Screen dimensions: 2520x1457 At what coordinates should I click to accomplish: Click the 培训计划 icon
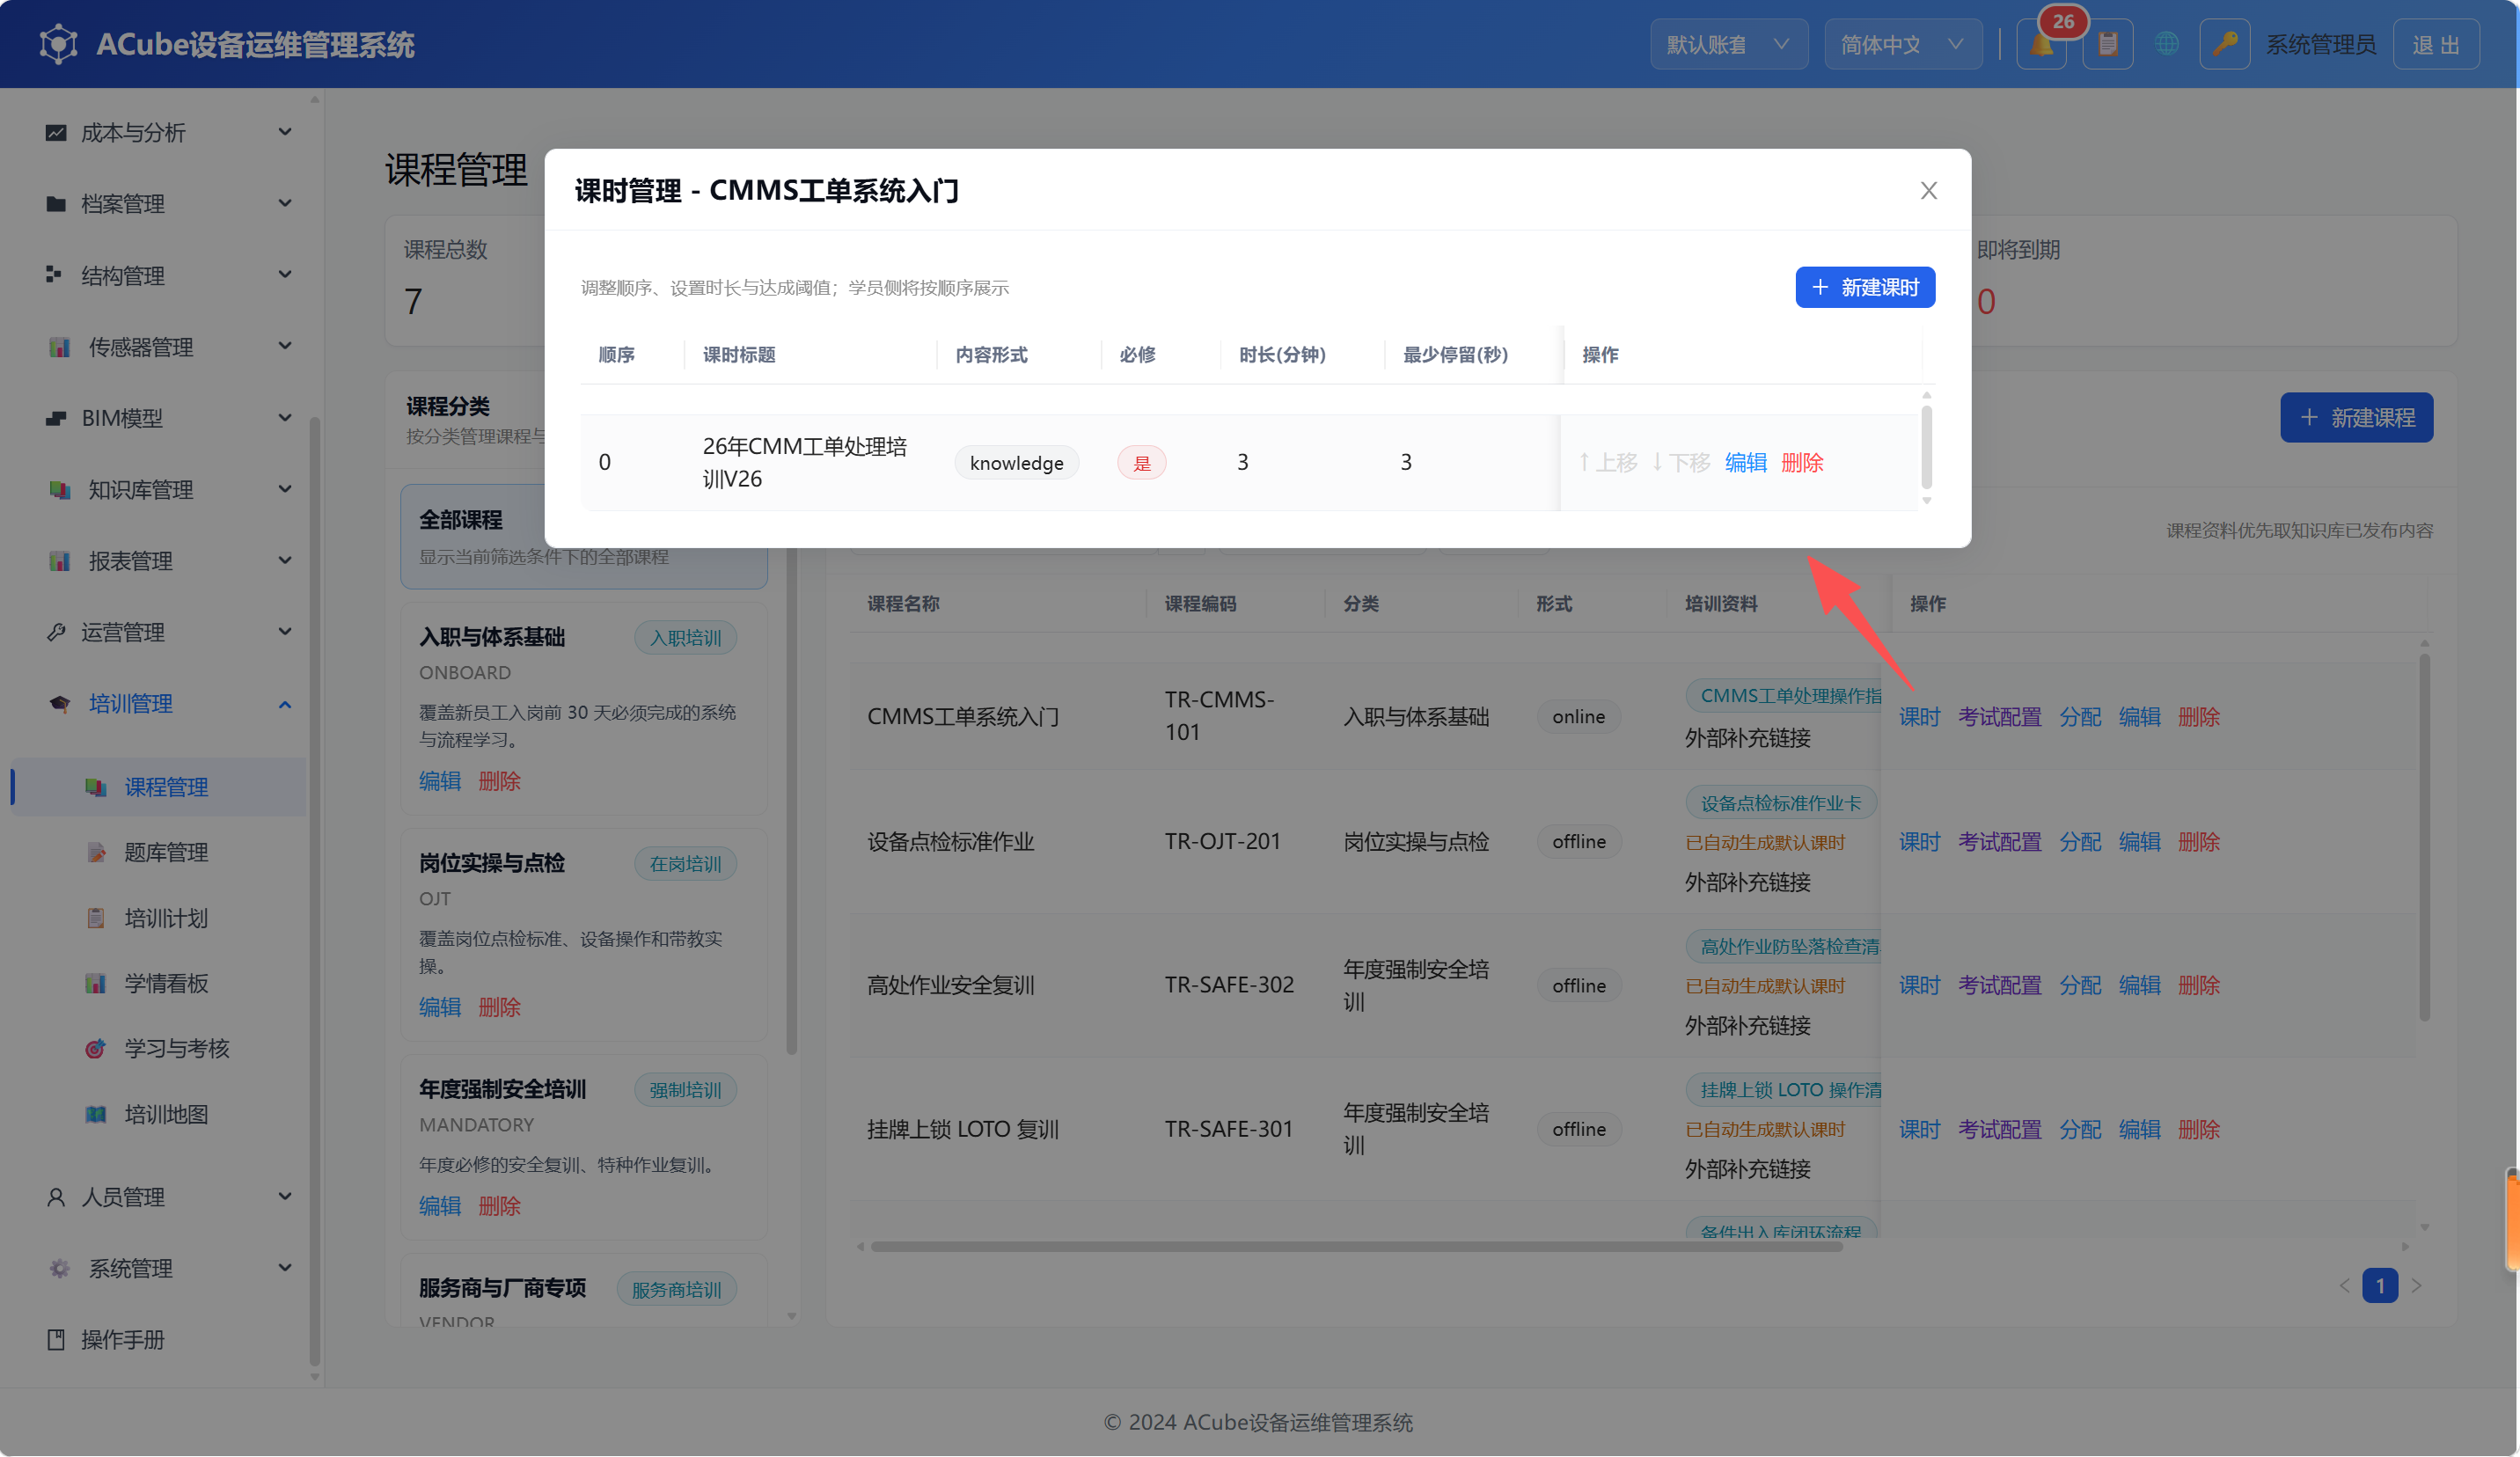pyautogui.click(x=96, y=917)
